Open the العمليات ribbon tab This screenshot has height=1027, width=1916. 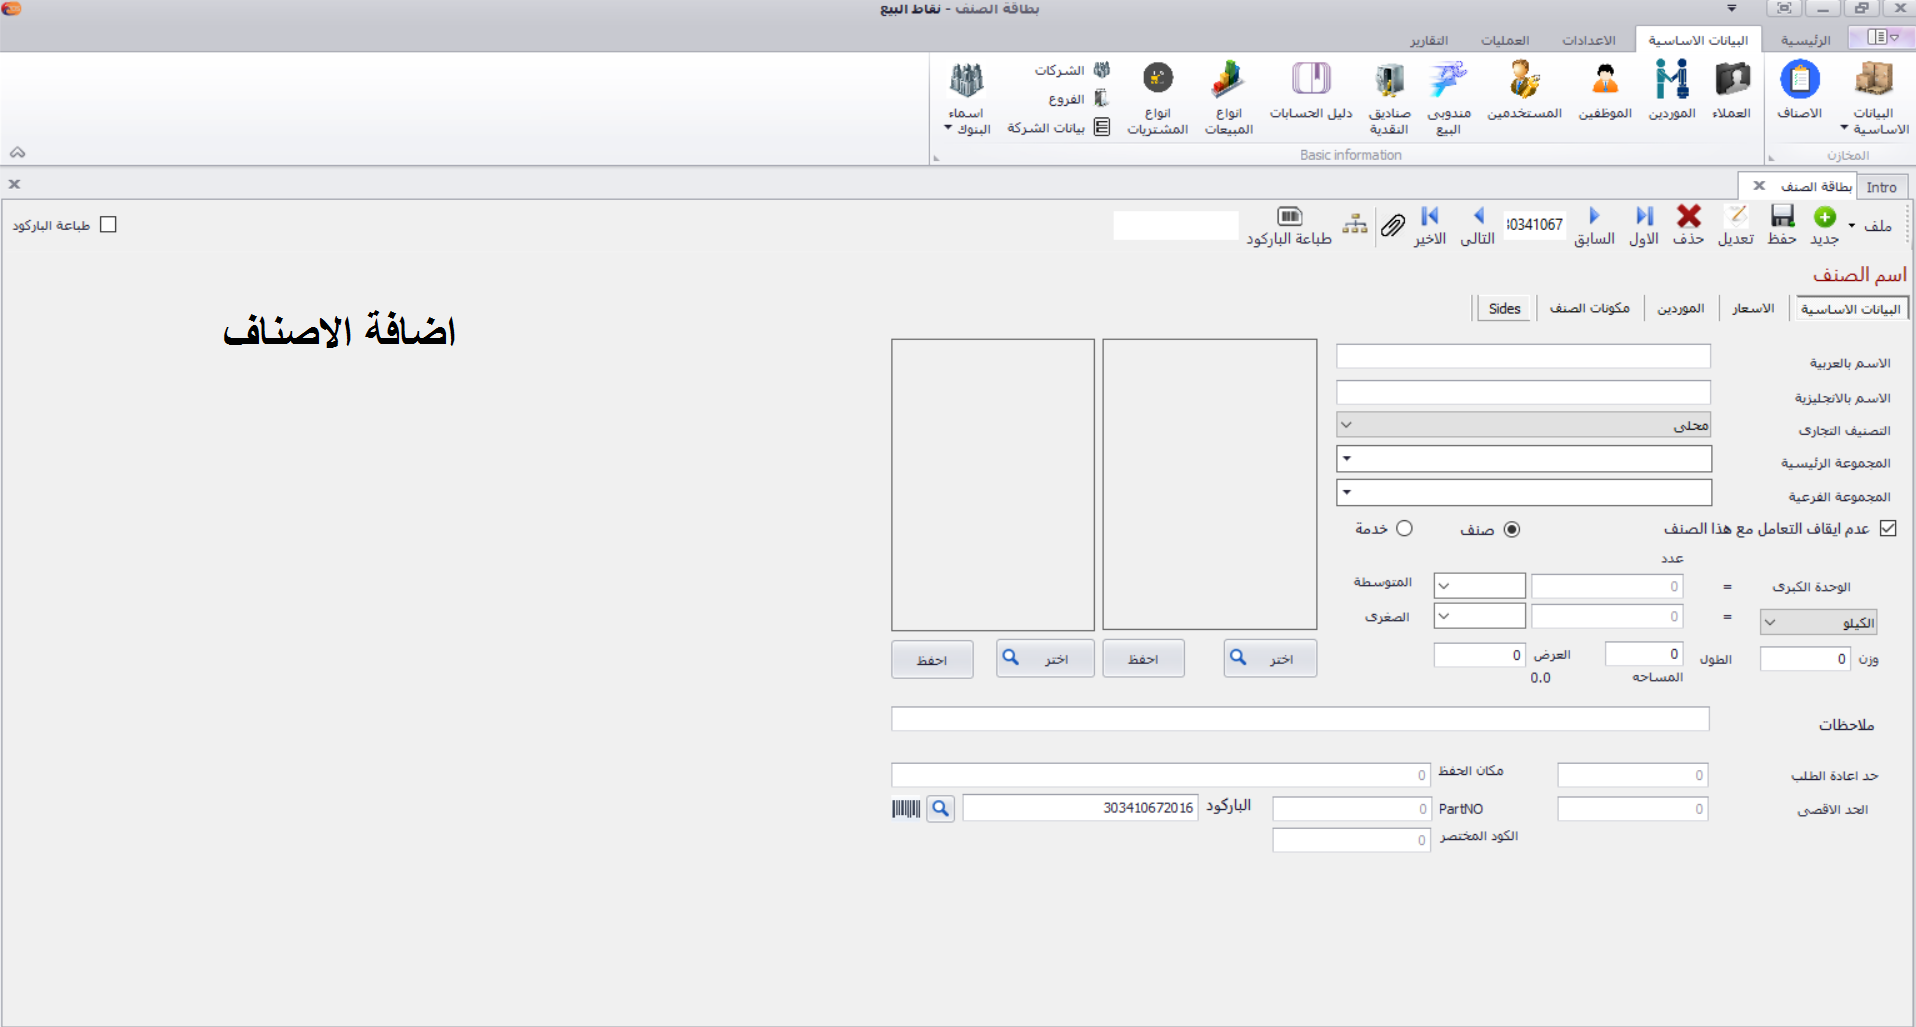(x=1505, y=40)
